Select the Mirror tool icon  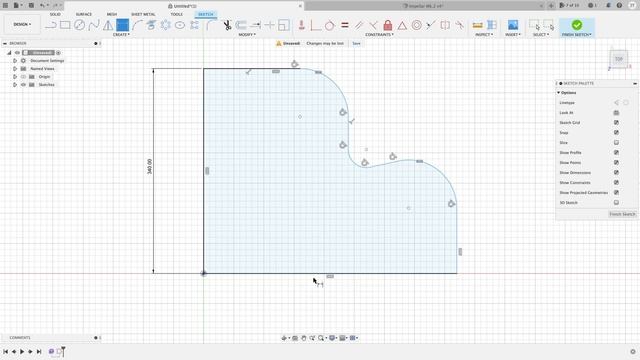point(108,25)
